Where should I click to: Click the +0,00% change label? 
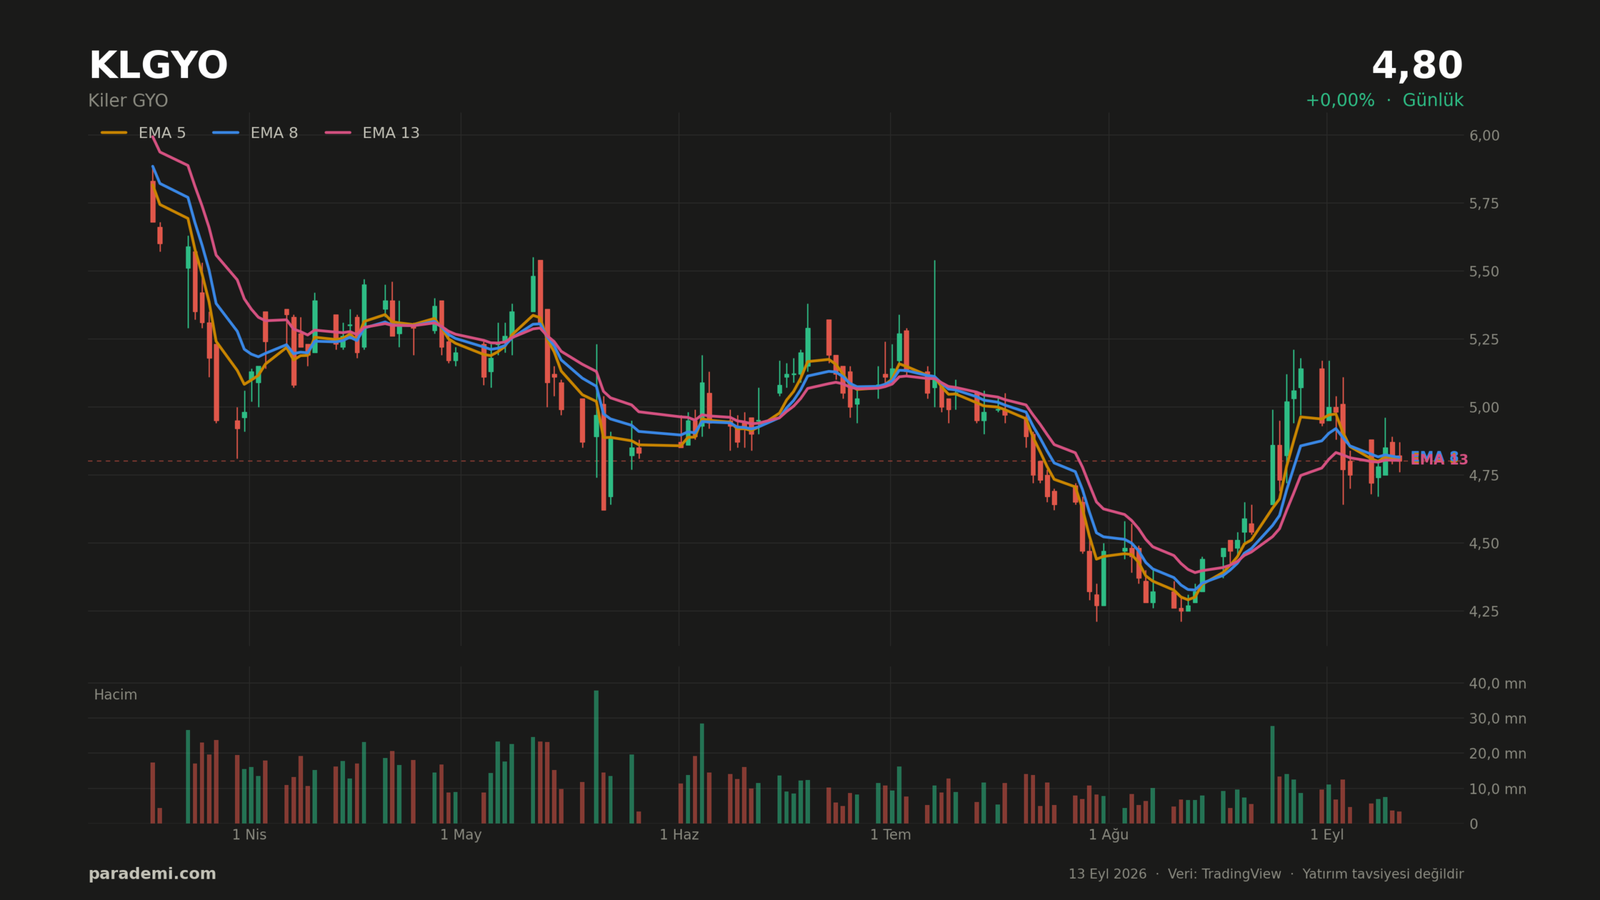point(1340,100)
